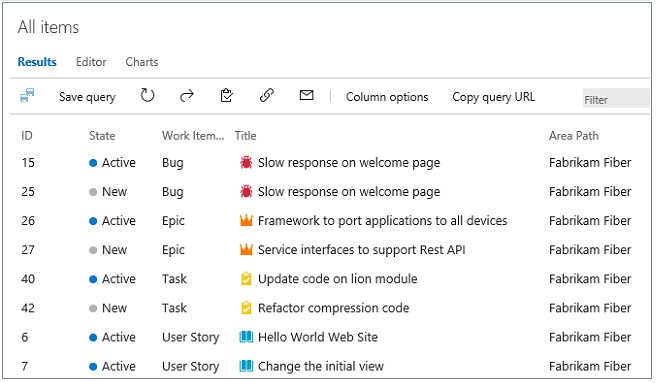The width and height of the screenshot is (657, 383).
Task: Select ID cell 40
Action: click(28, 279)
